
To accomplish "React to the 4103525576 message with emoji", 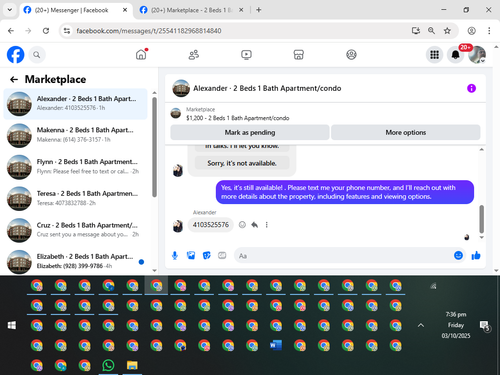I will pos(242,225).
